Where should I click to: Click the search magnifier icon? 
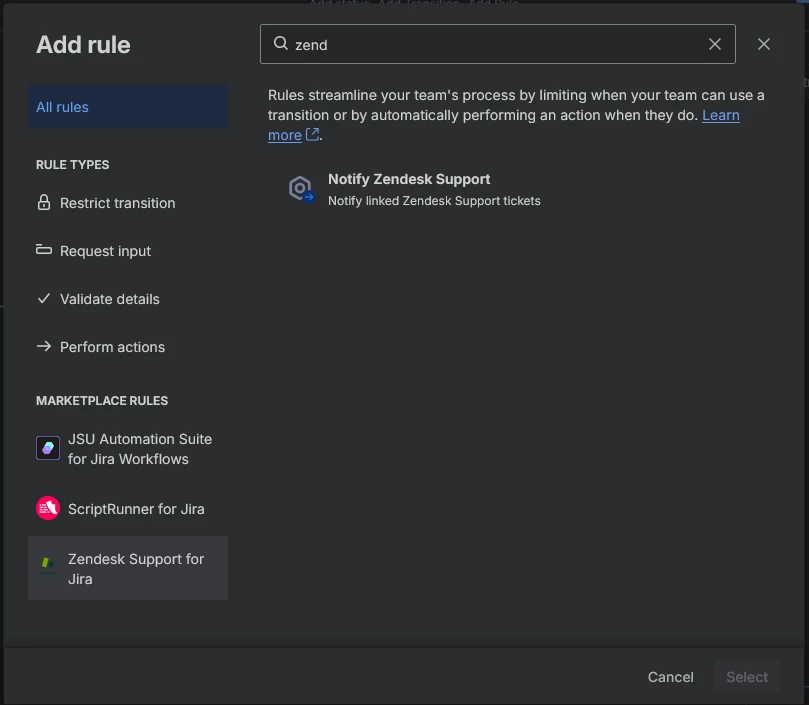click(281, 44)
